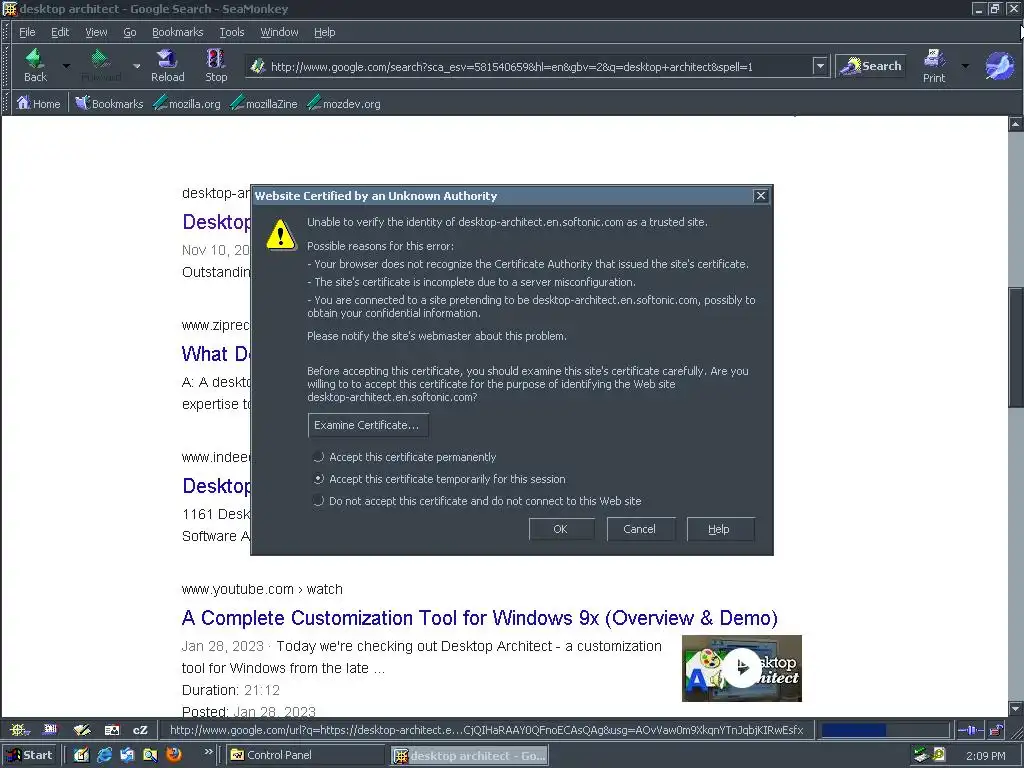This screenshot has height=768, width=1024.
Task: Click the network connection tray icon
Action: point(921,755)
